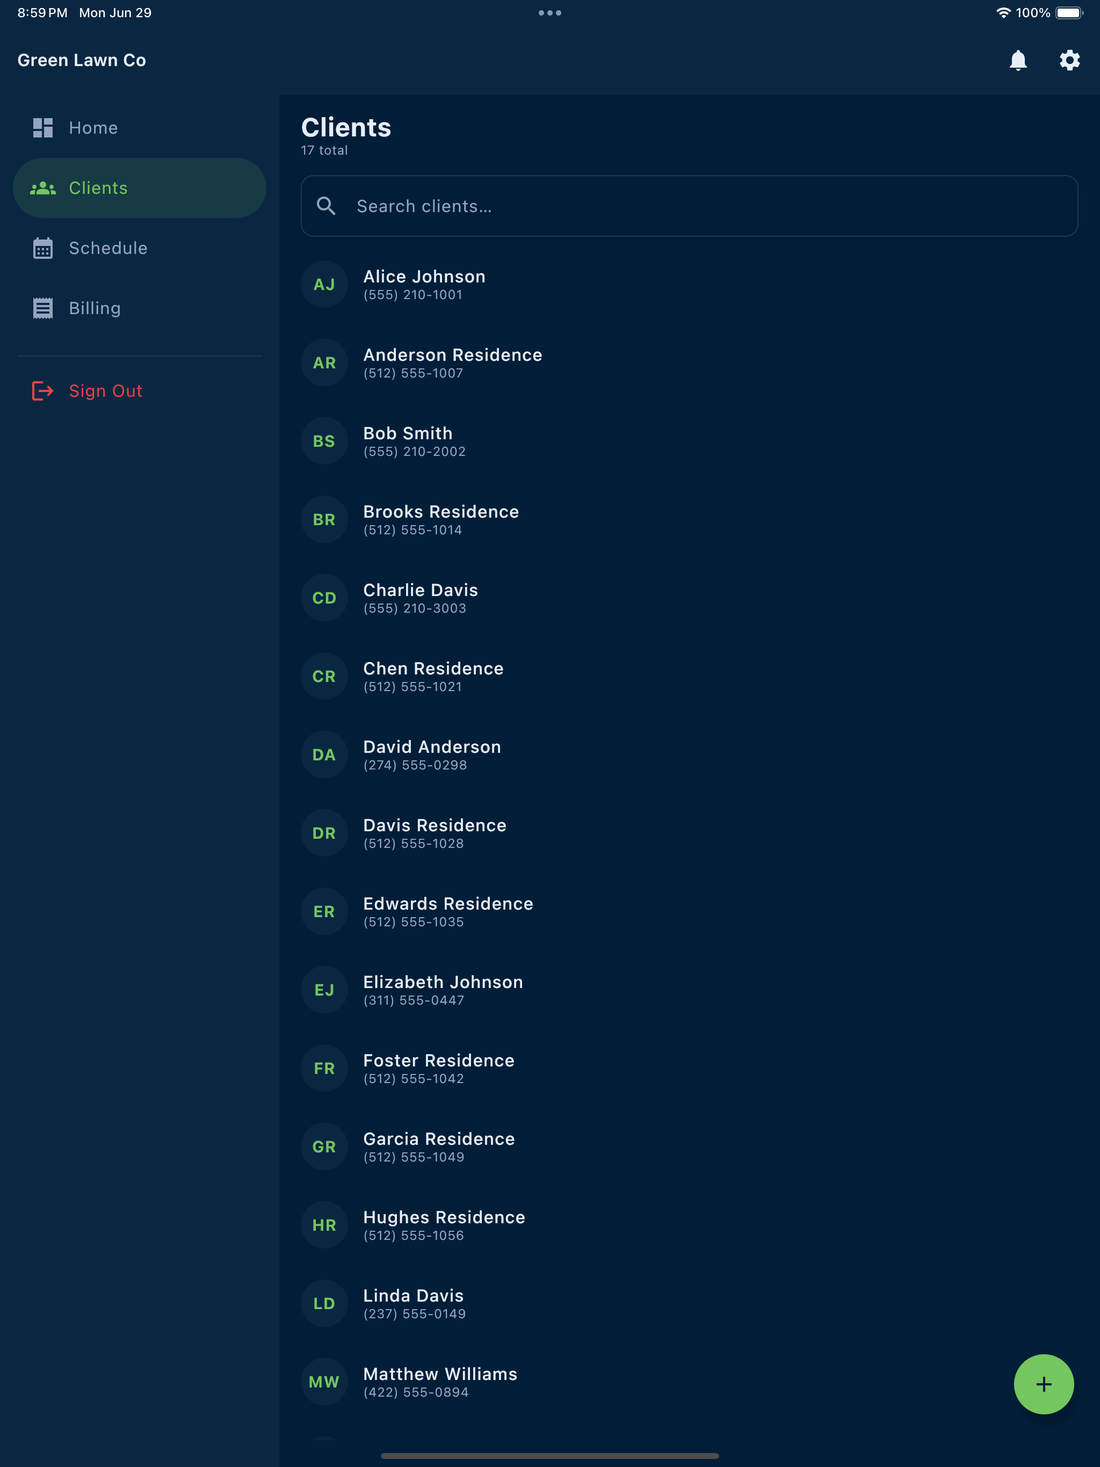Viewport: 1100px width, 1467px height.
Task: Tap the AR avatar circle
Action: coord(324,363)
